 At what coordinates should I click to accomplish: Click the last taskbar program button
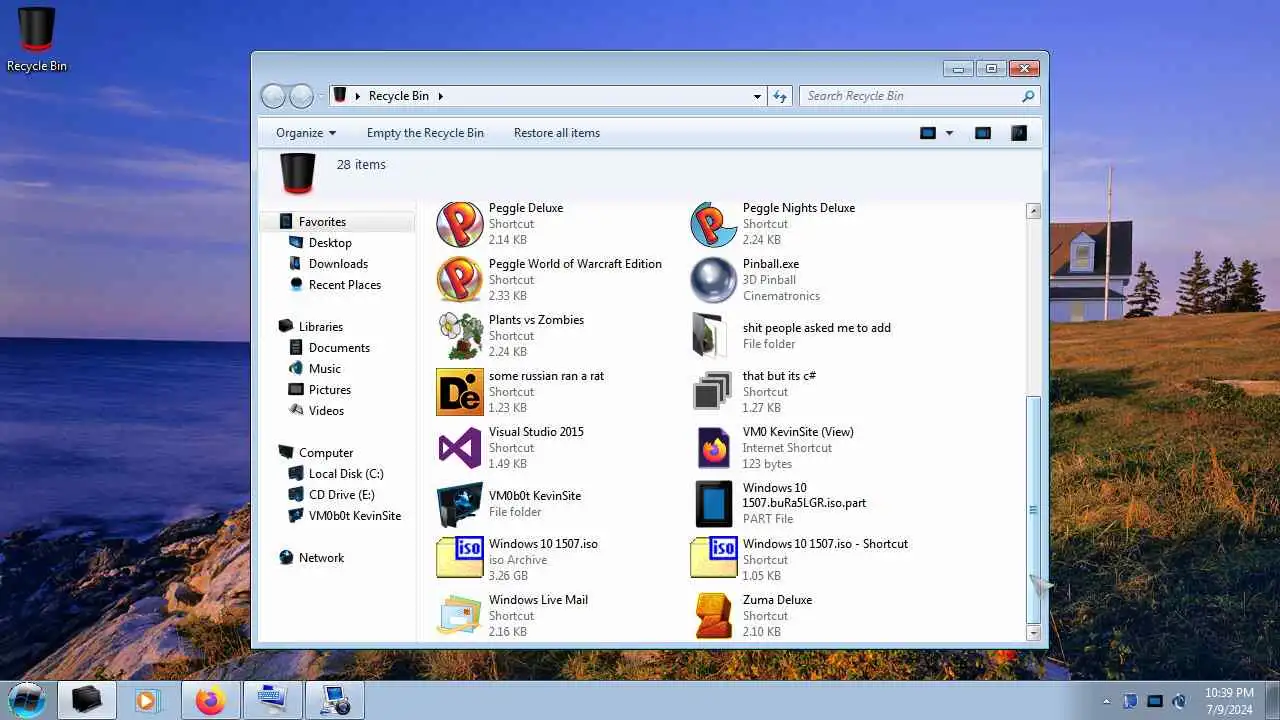pyautogui.click(x=335, y=701)
